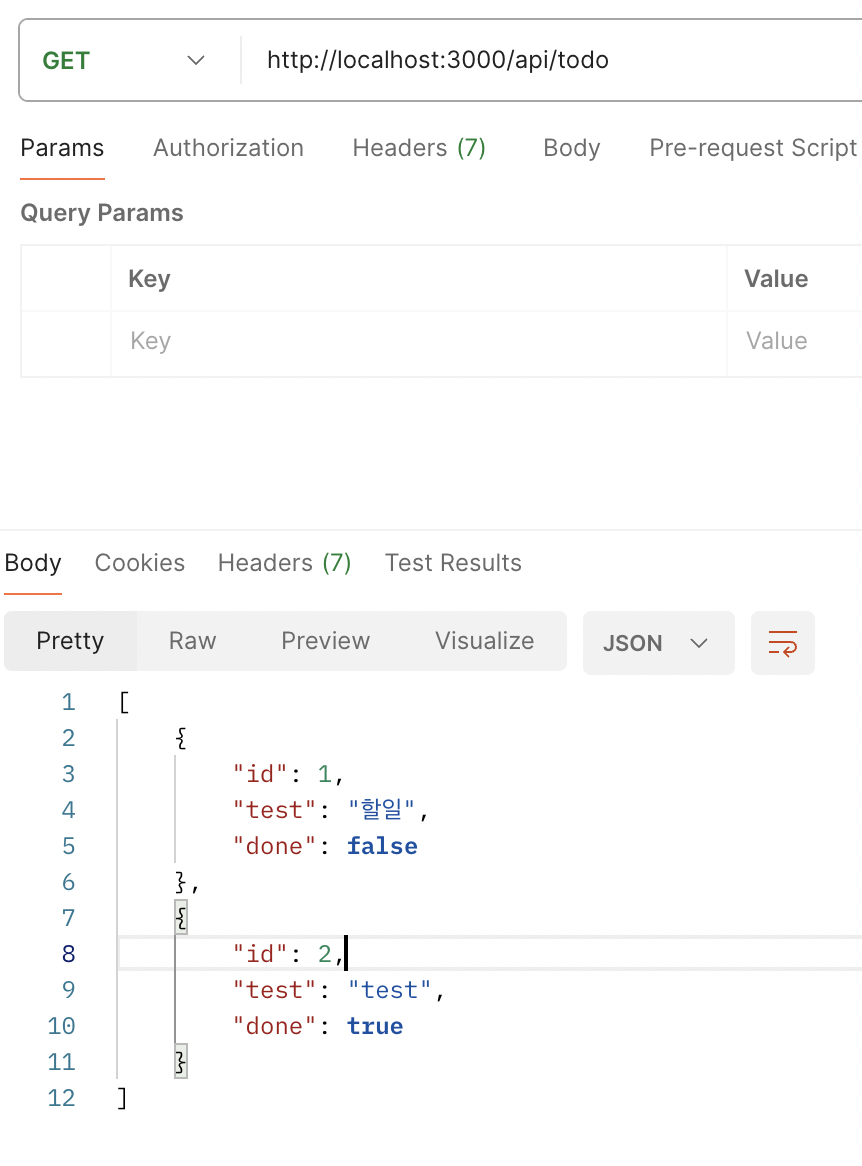Select the Pretty view button

click(70, 641)
